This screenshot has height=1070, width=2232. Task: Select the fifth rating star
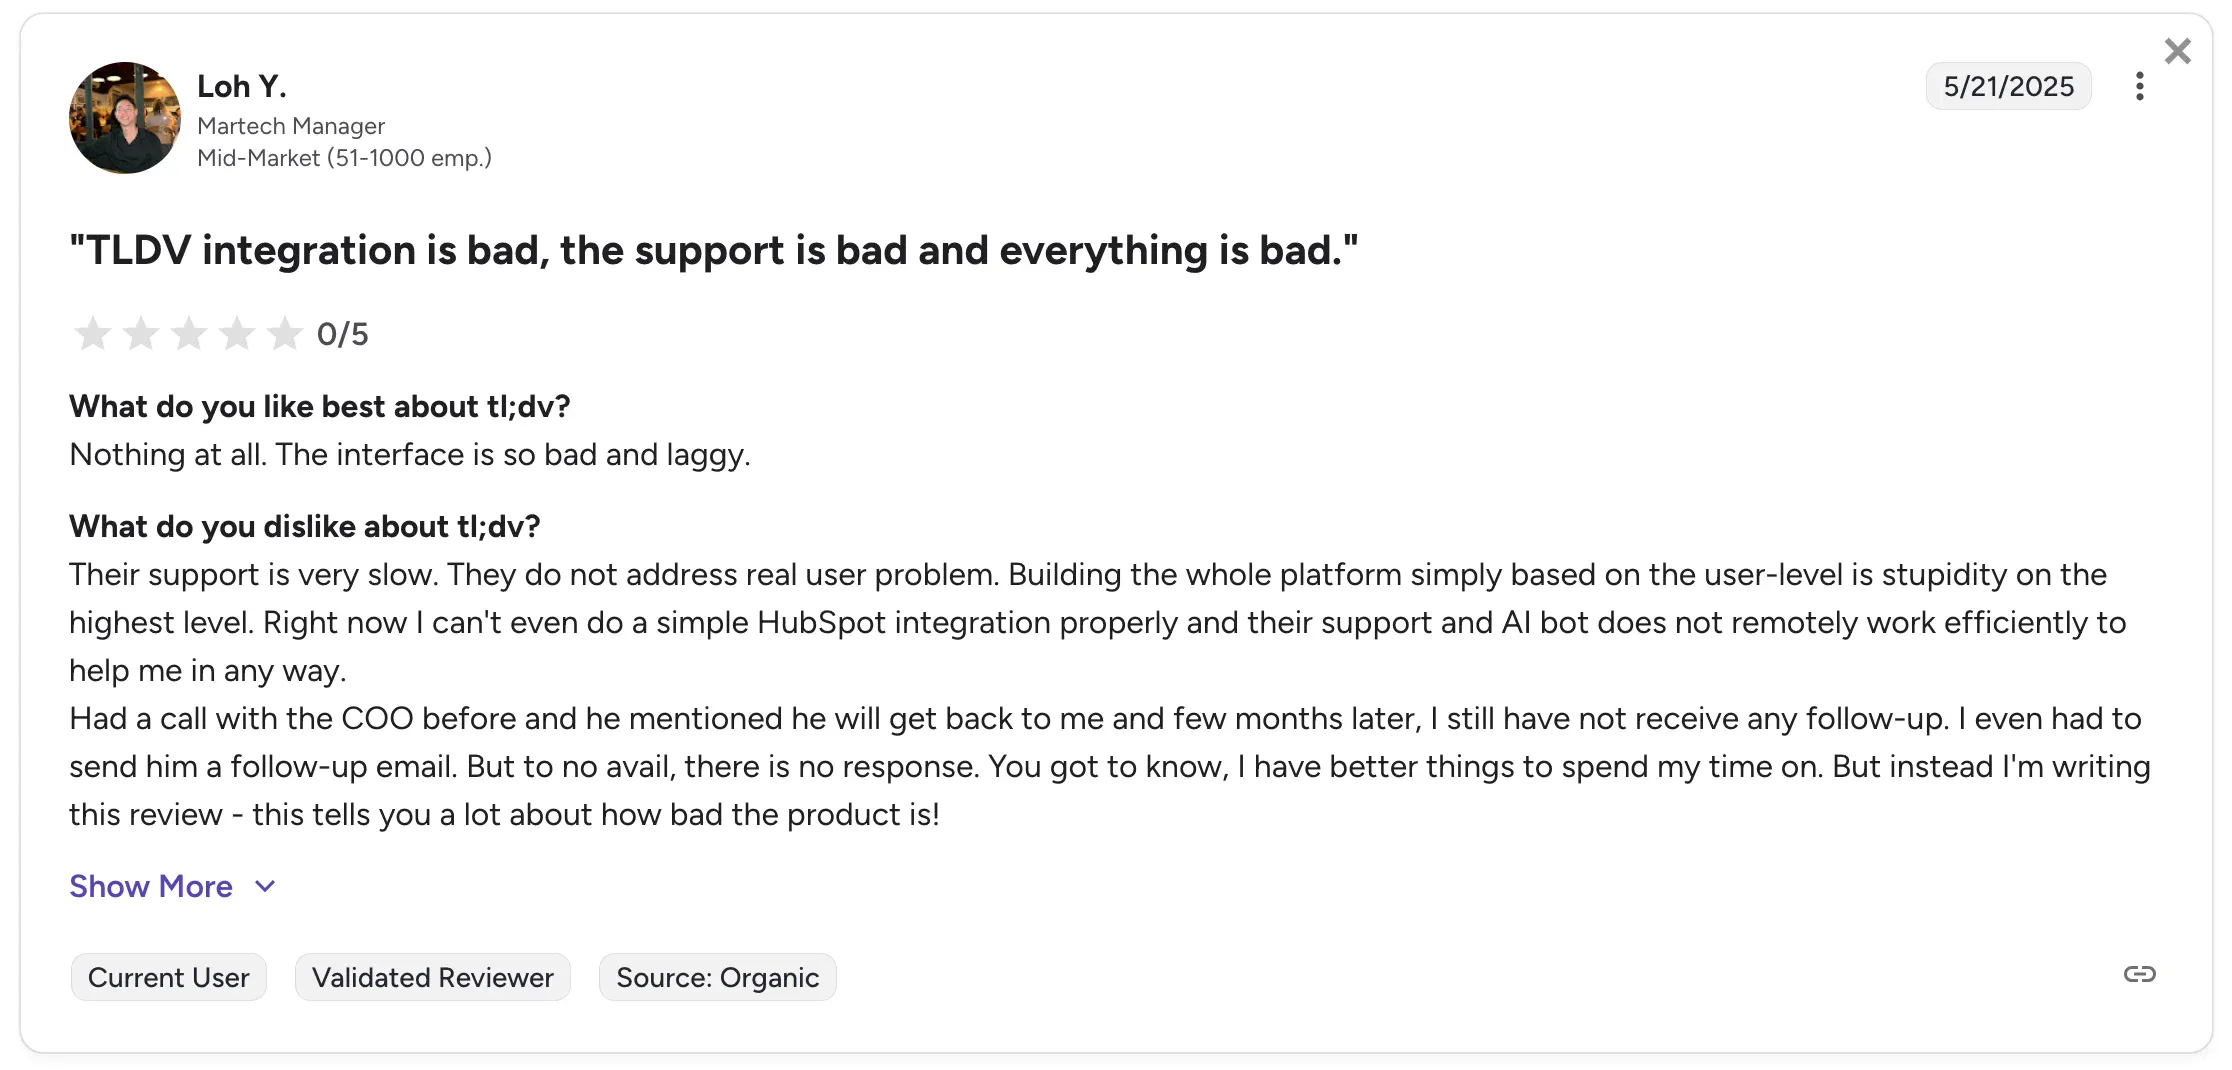pos(286,333)
